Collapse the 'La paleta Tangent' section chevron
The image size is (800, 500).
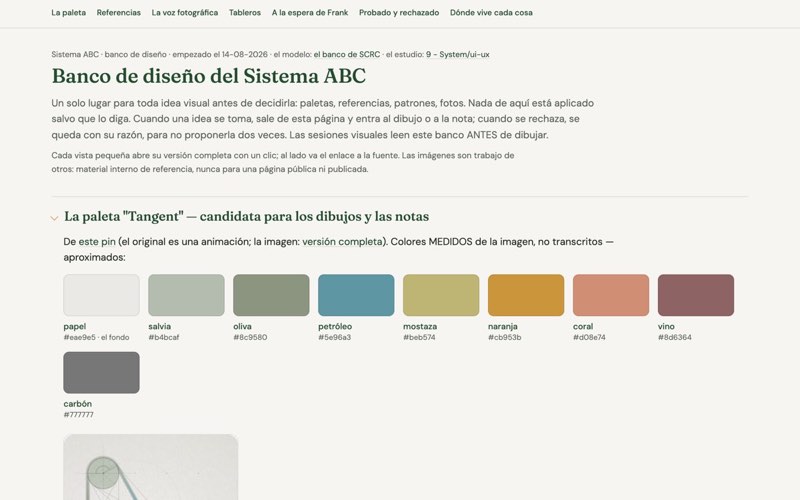point(54,218)
